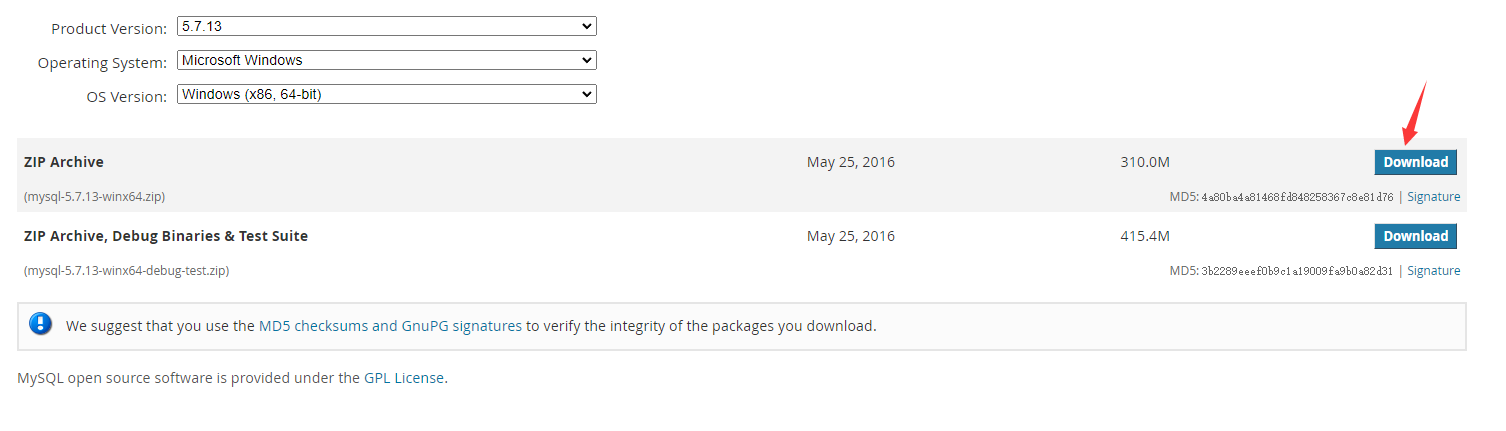The height and width of the screenshot is (431, 1506).
Task: Click the "OS Version:" label
Action: click(126, 97)
